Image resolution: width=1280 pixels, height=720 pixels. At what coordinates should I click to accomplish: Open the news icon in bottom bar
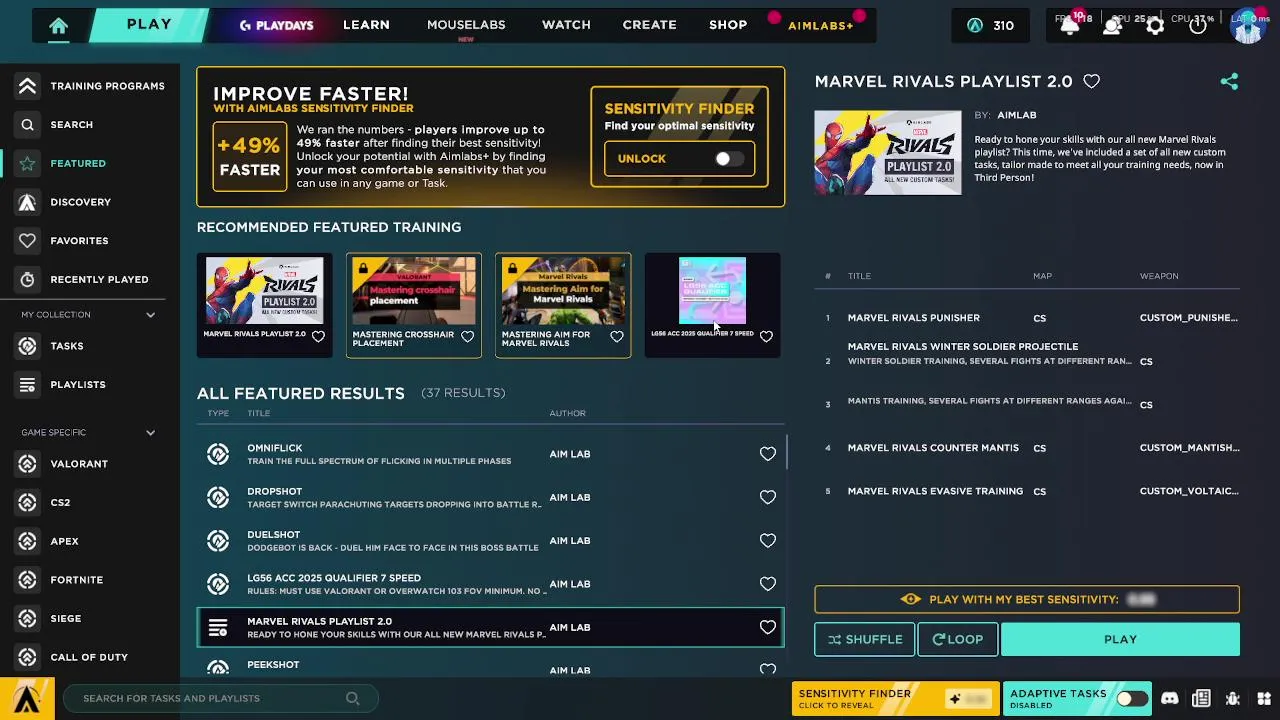(1201, 699)
